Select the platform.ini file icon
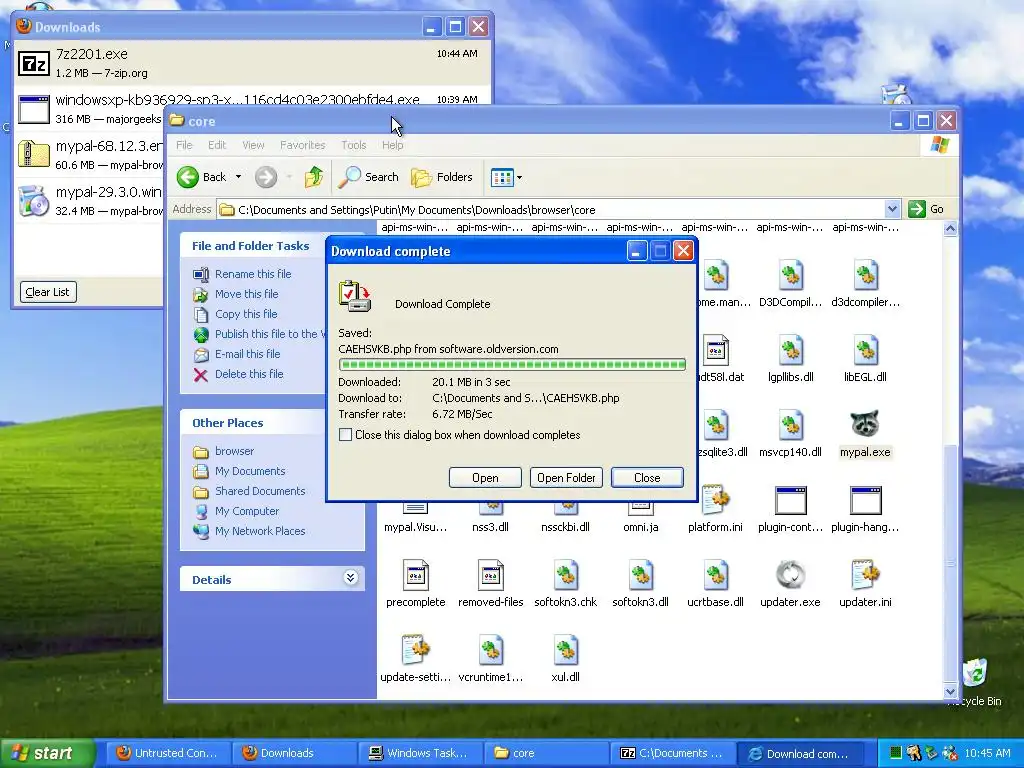The image size is (1024, 768). 715,500
